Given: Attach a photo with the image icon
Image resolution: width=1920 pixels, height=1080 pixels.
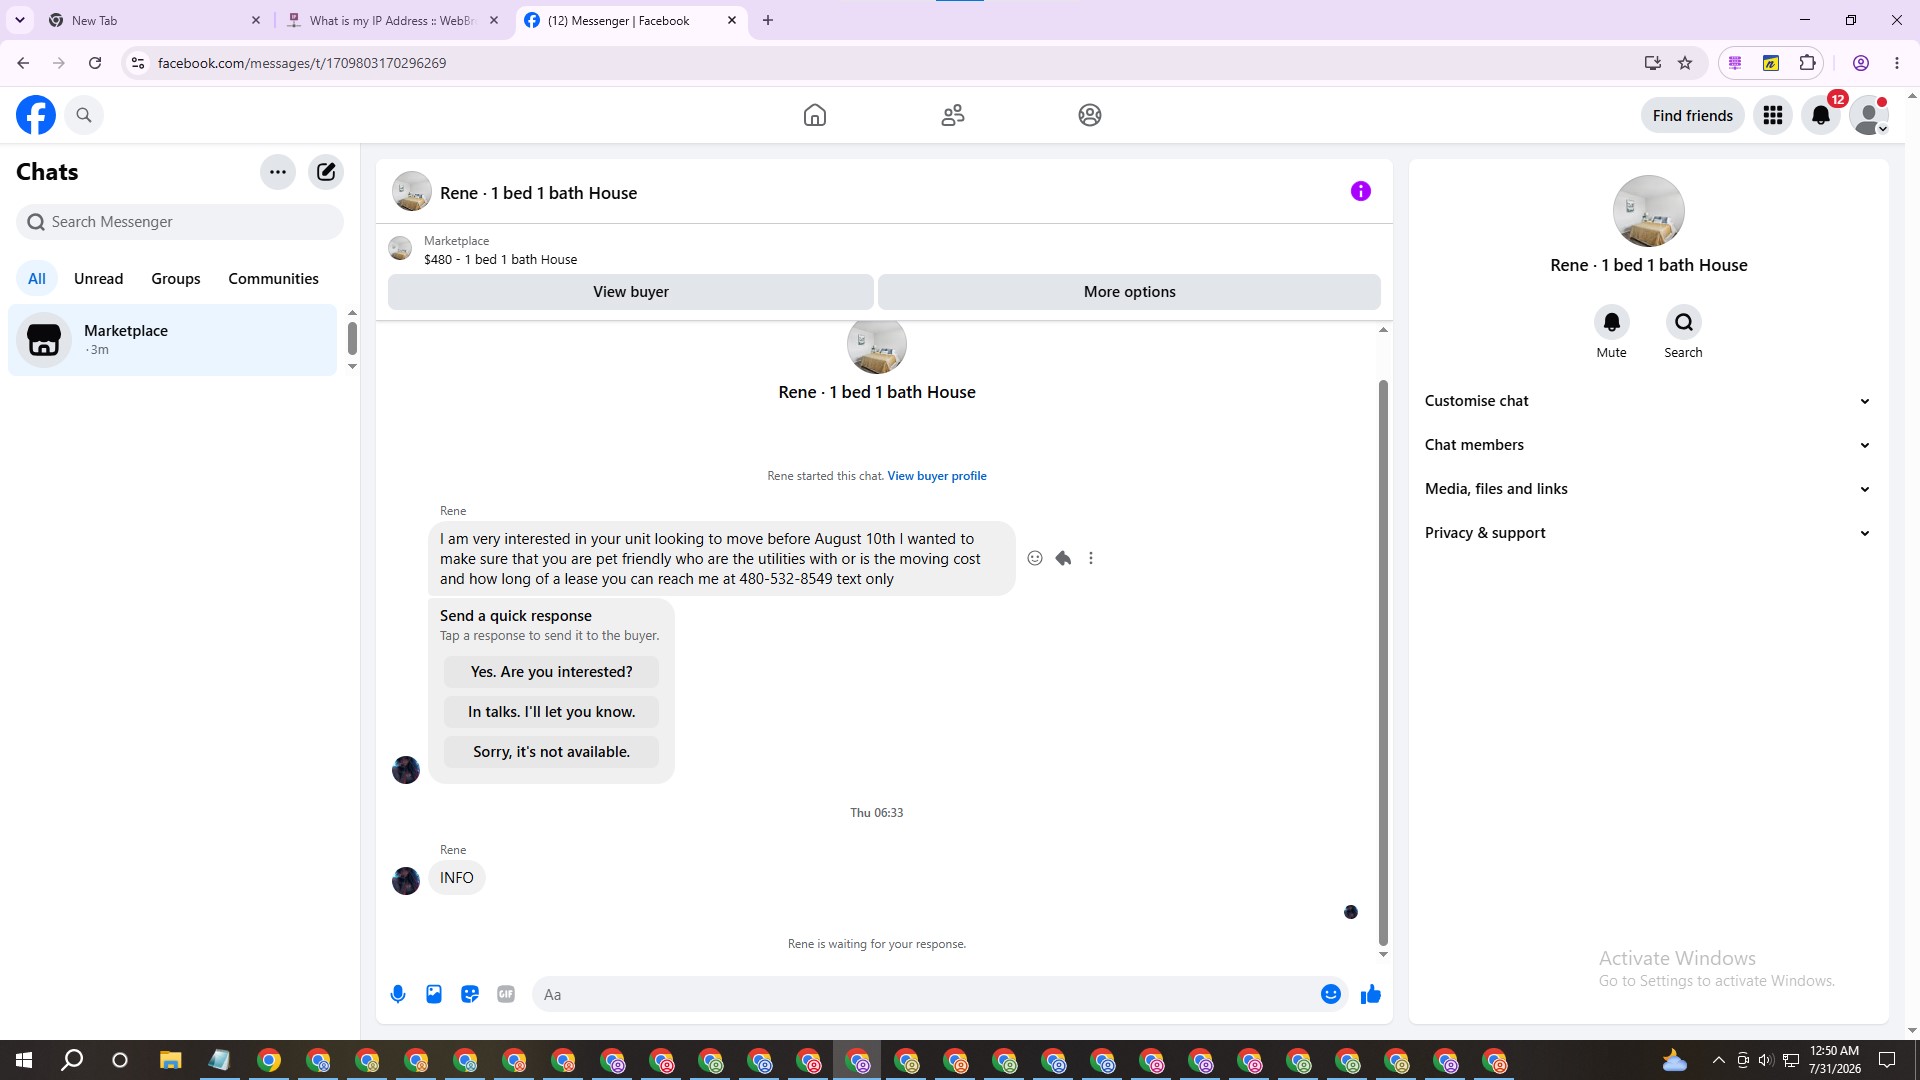Looking at the screenshot, I should point(434,994).
